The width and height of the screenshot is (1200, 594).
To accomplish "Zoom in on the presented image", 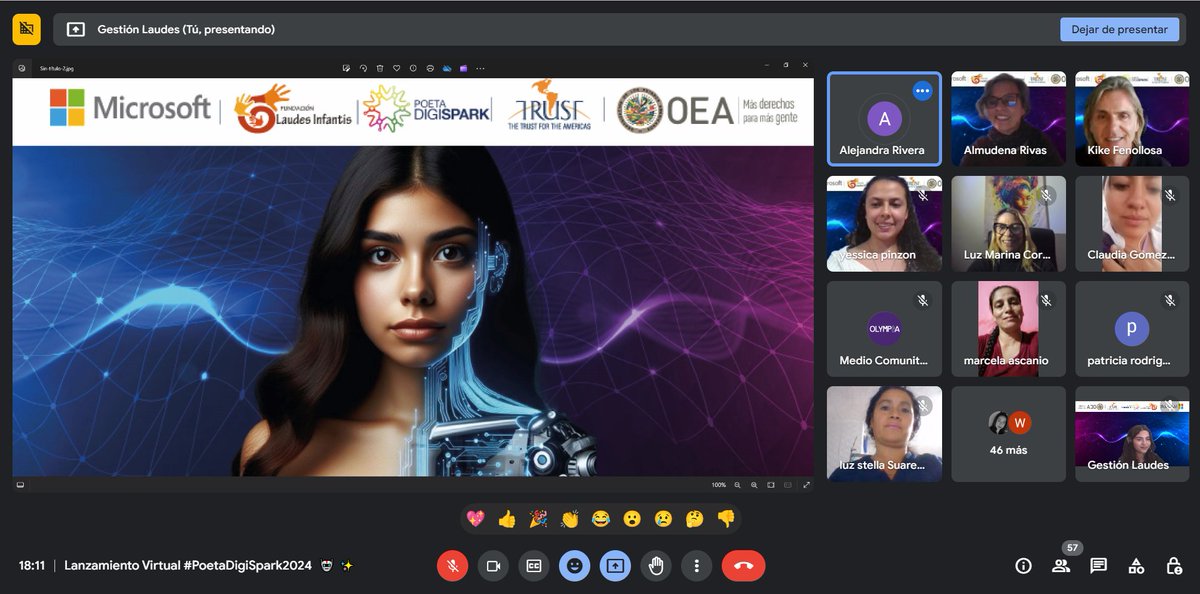I will tap(754, 485).
